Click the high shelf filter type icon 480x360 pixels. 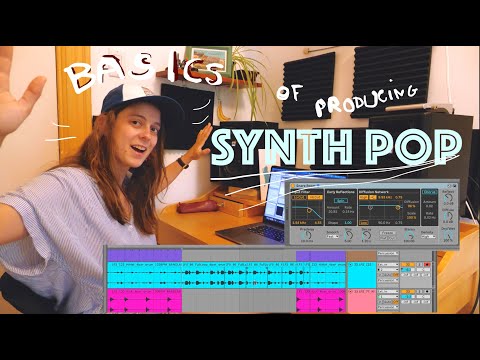click(373, 197)
